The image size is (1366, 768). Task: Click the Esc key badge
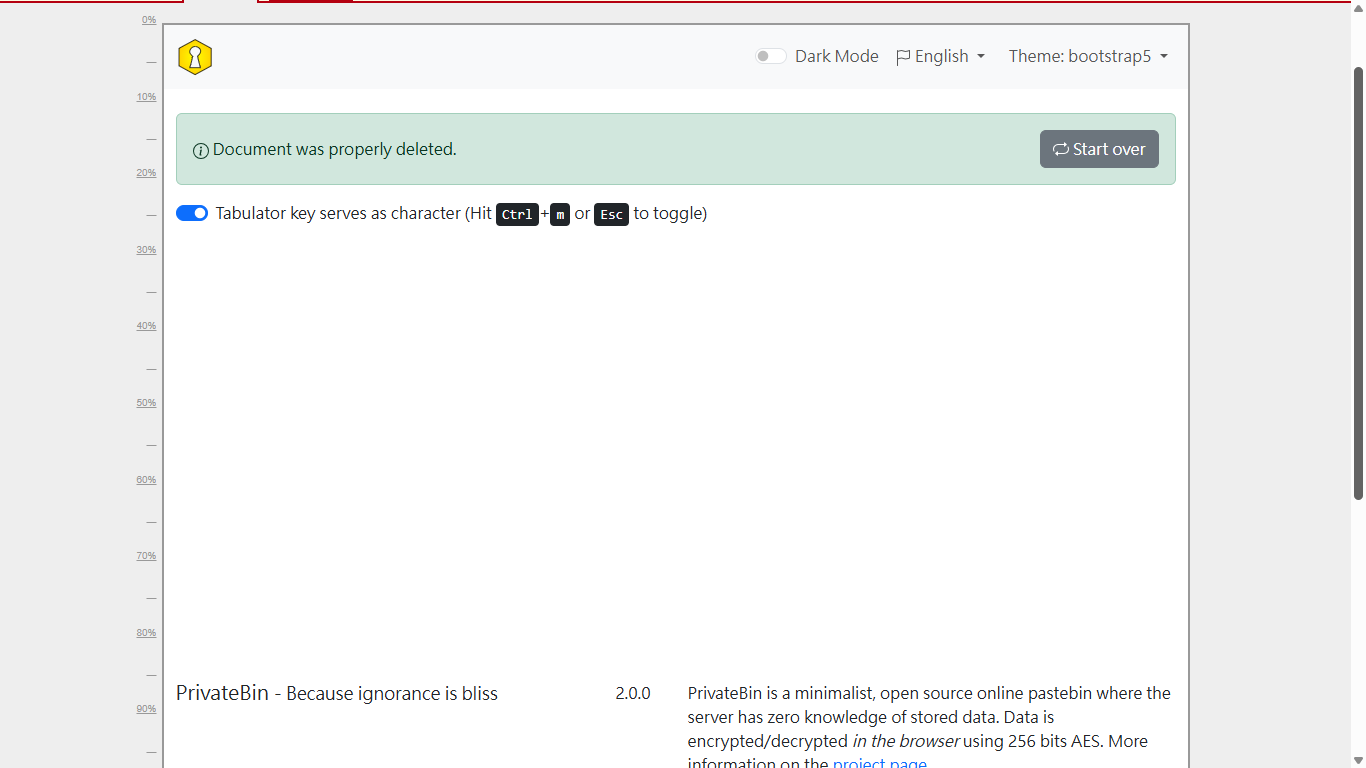coord(611,214)
